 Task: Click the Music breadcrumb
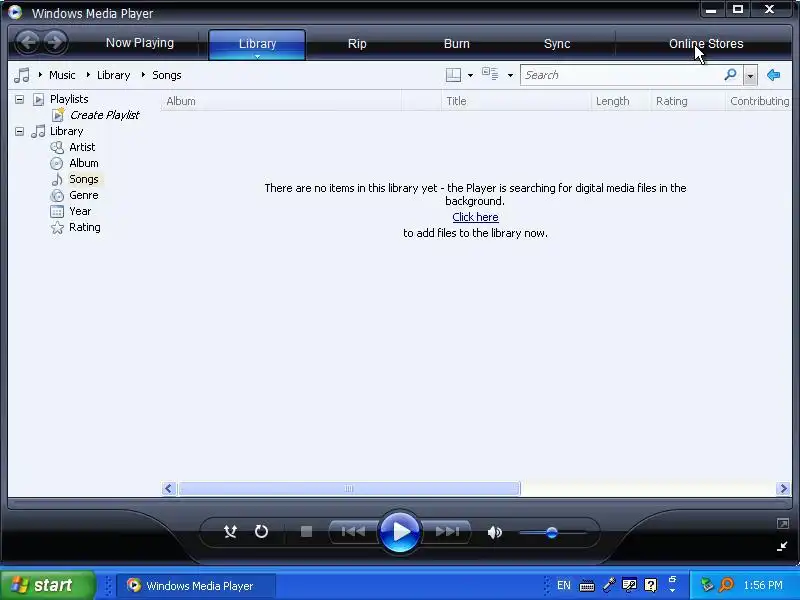62,75
